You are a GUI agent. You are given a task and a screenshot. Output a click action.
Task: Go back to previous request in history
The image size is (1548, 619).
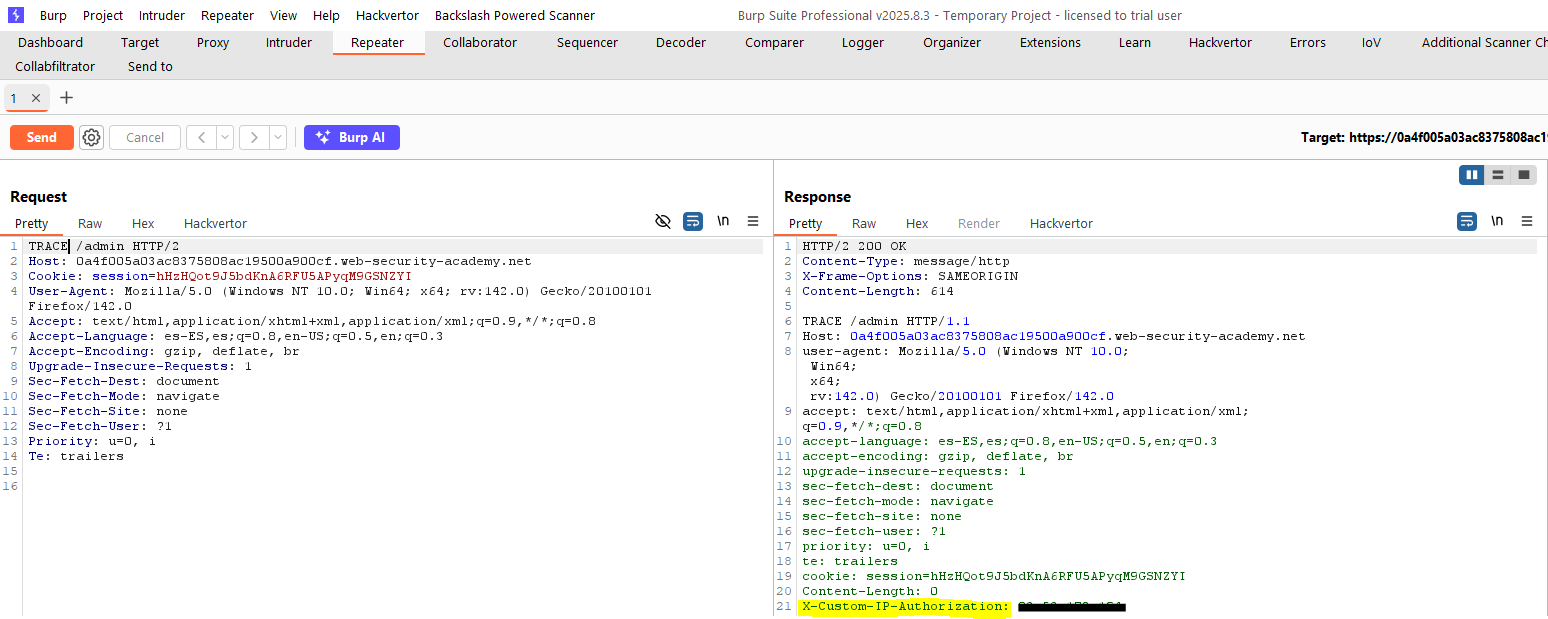click(x=201, y=138)
